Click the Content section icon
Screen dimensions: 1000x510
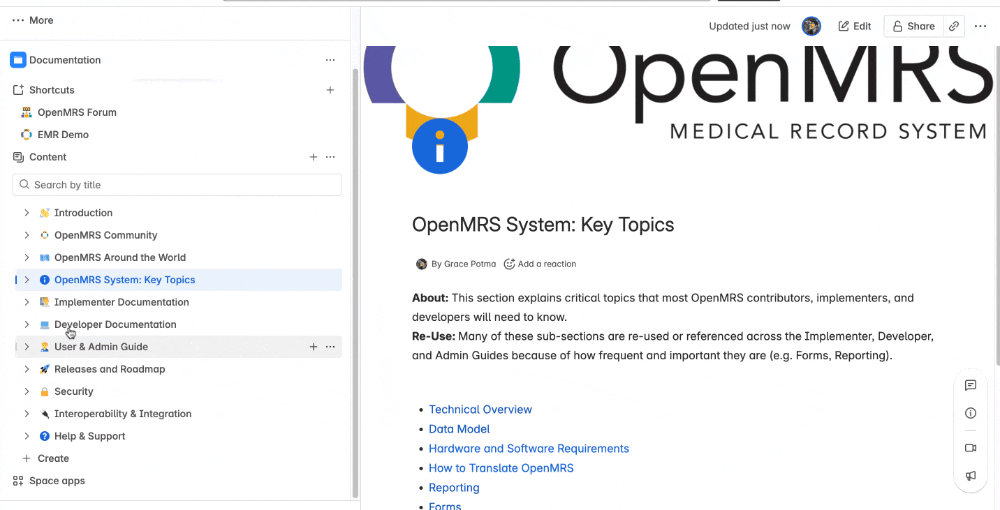pyautogui.click(x=18, y=157)
